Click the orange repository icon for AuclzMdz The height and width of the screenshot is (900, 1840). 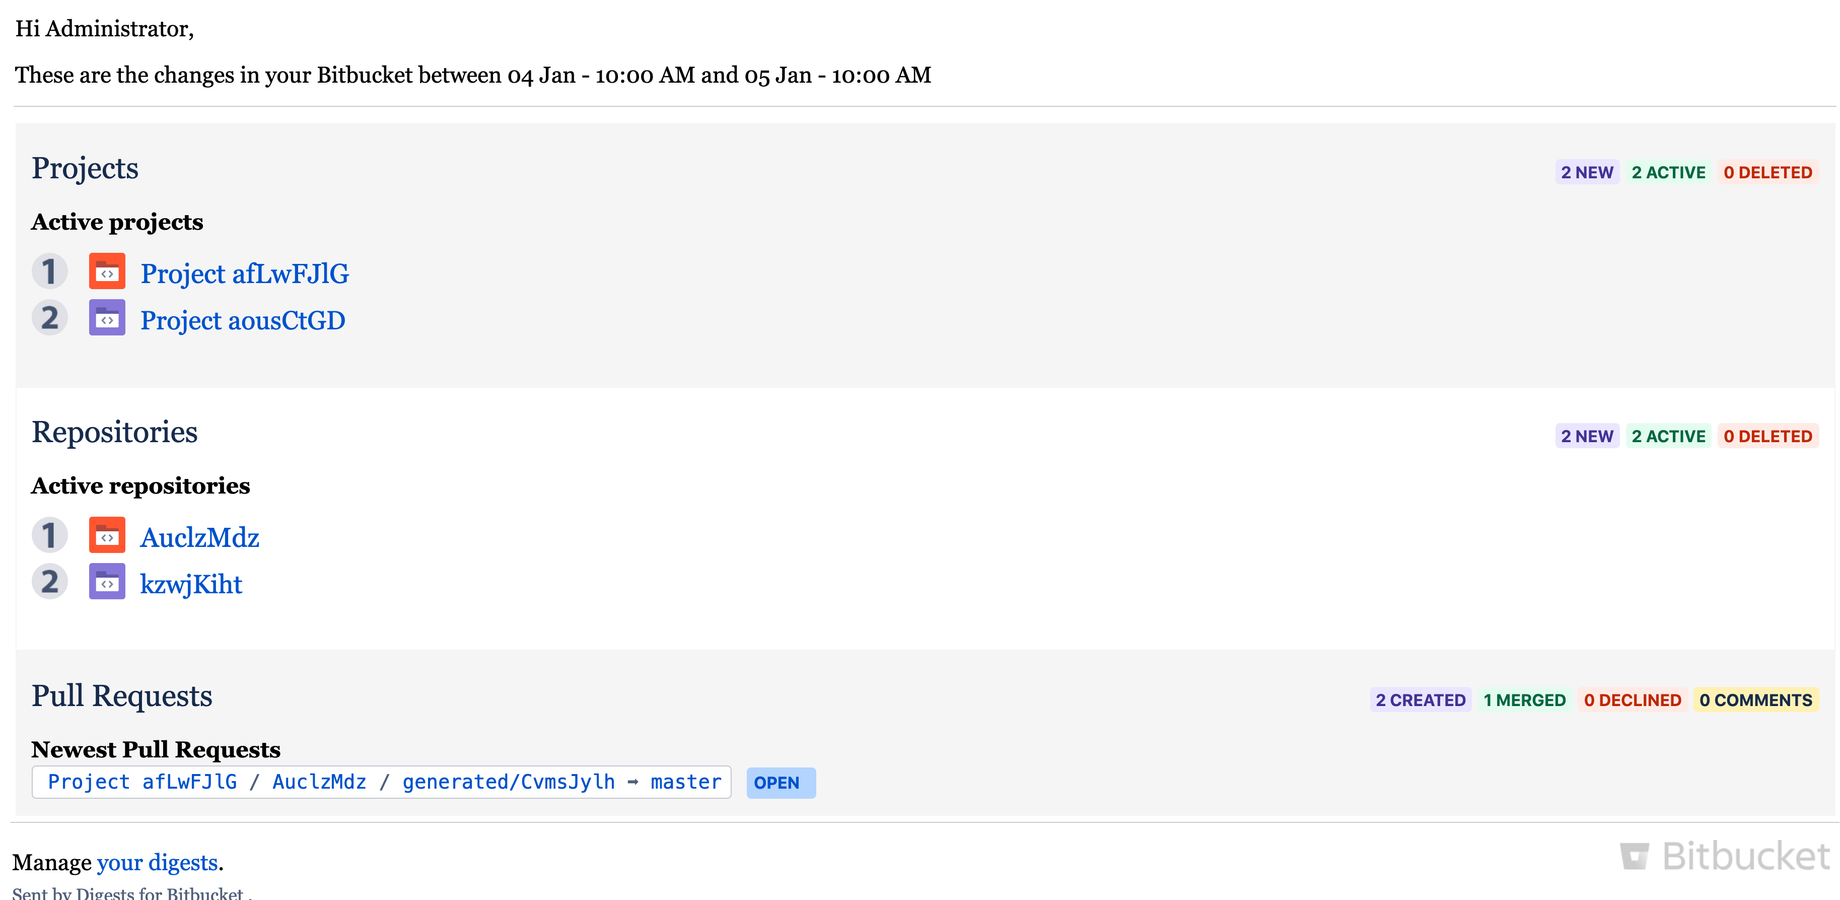(107, 535)
